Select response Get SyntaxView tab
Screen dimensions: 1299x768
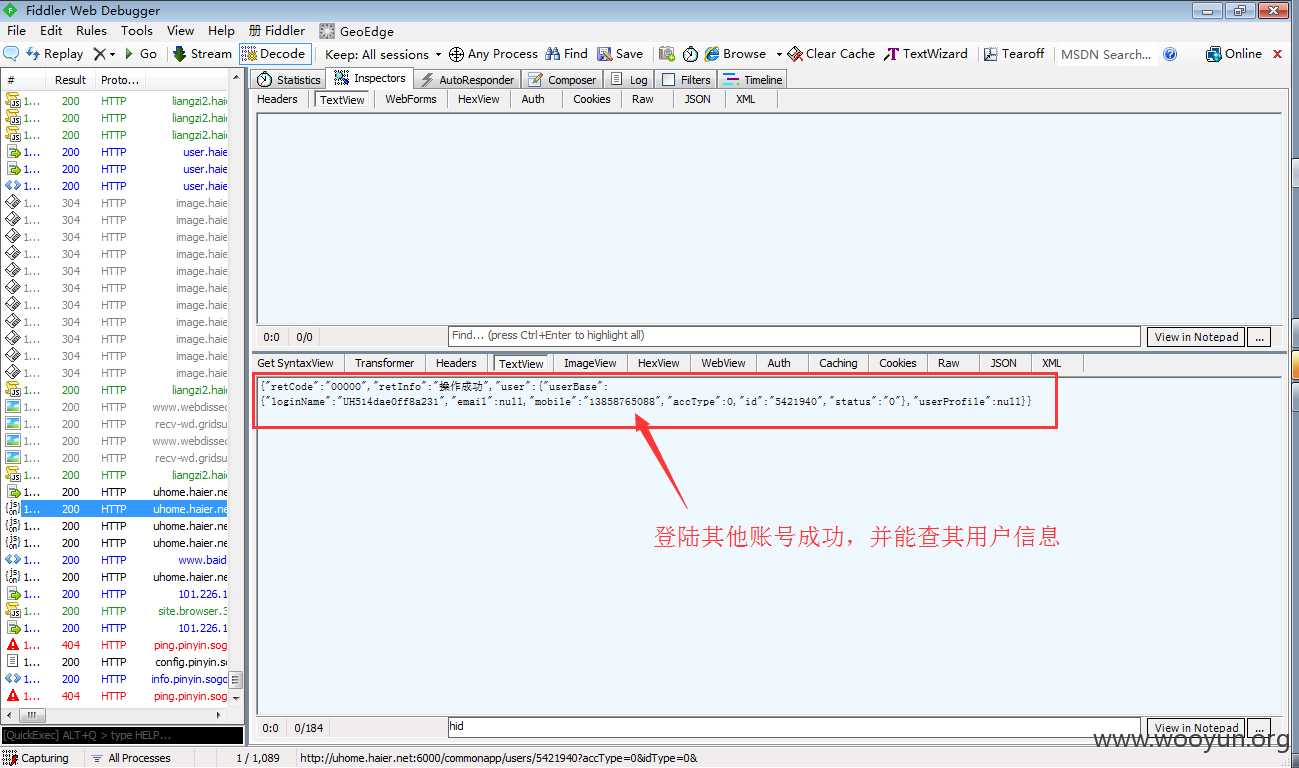[x=295, y=363]
